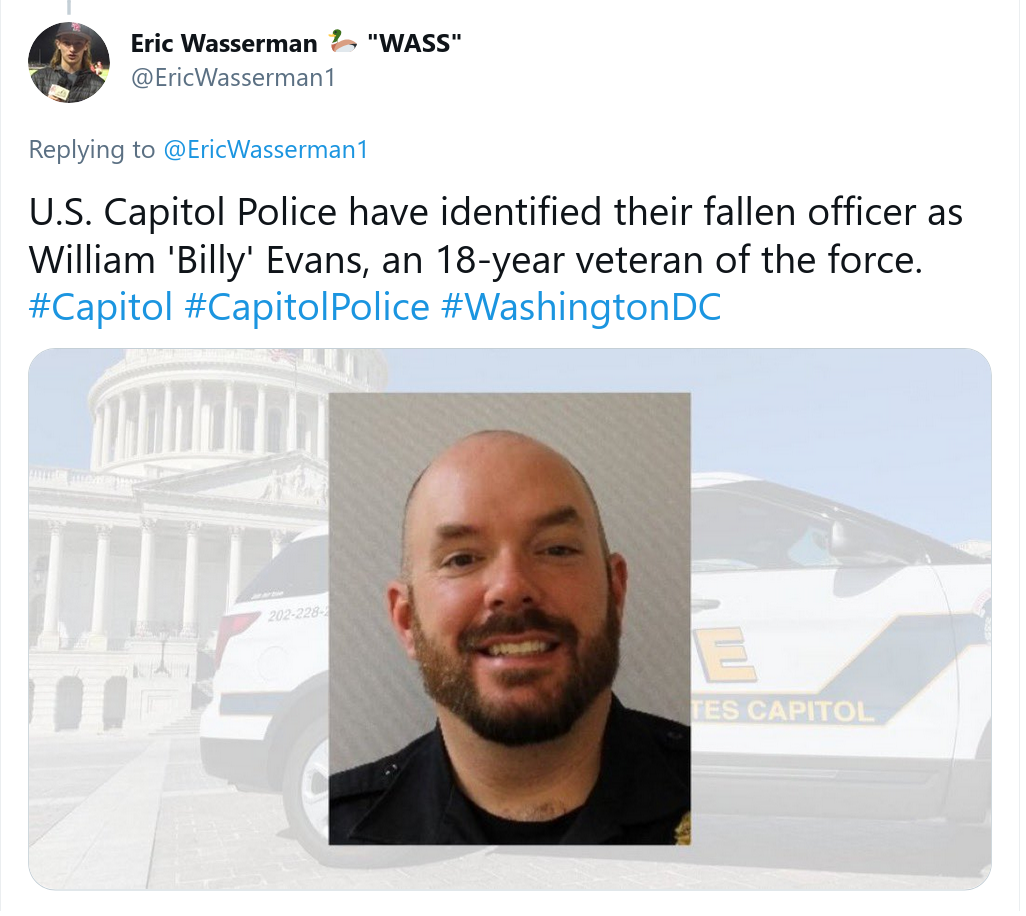Open Eric Wasserman's profile avatar
Image resolution: width=1026 pixels, height=916 pixels.
coord(69,62)
